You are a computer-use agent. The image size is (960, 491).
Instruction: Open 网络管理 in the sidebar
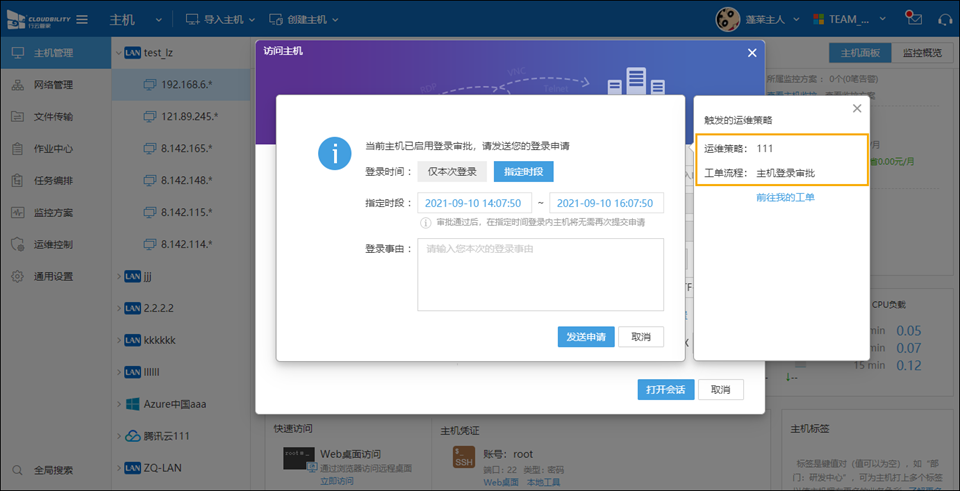[54, 85]
